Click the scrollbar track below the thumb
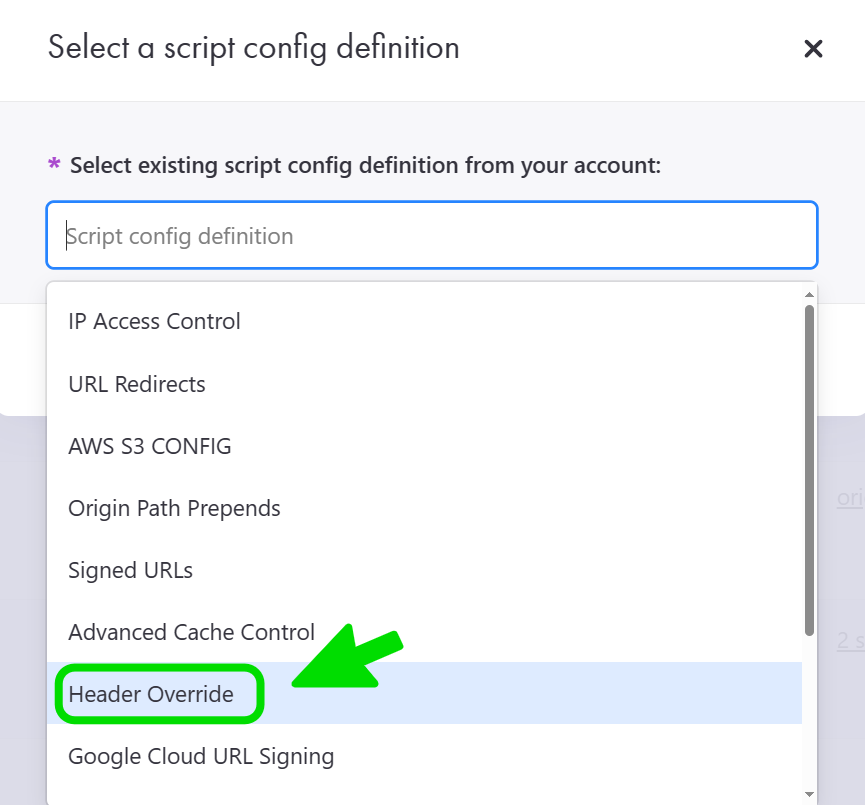This screenshot has width=865, height=805. pyautogui.click(x=809, y=710)
